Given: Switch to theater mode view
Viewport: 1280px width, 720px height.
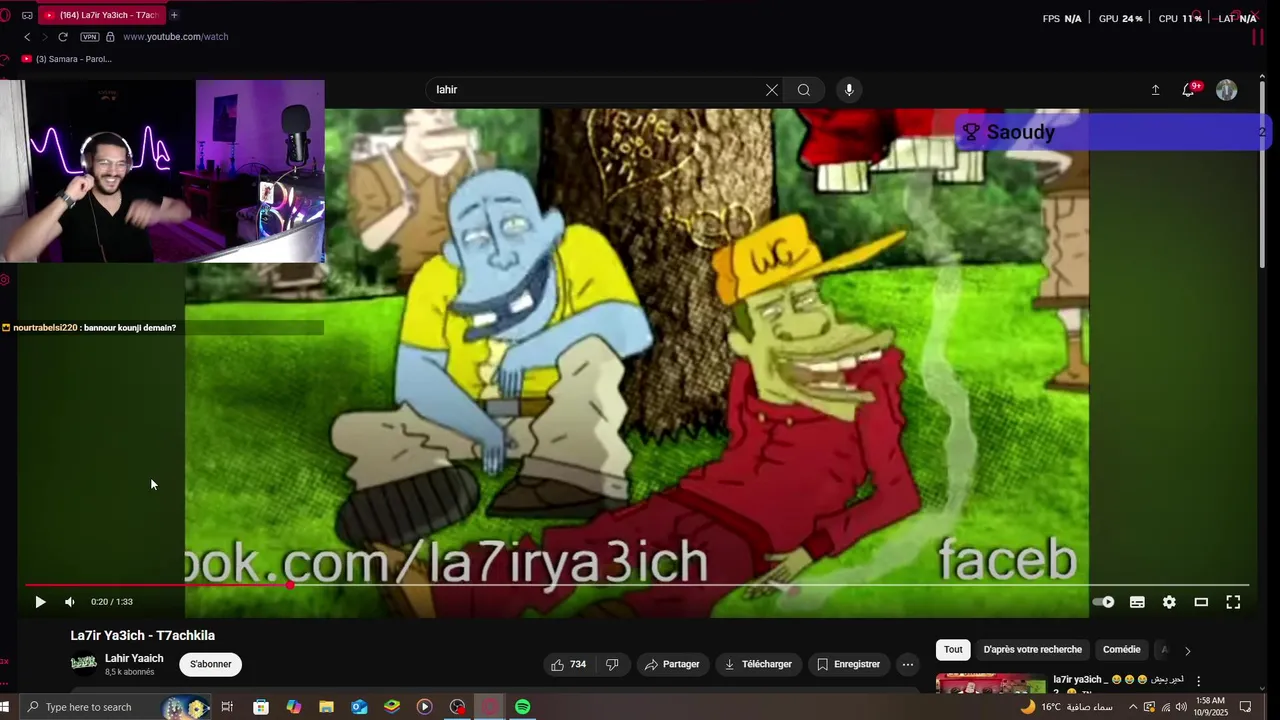Looking at the screenshot, I should 1201,602.
